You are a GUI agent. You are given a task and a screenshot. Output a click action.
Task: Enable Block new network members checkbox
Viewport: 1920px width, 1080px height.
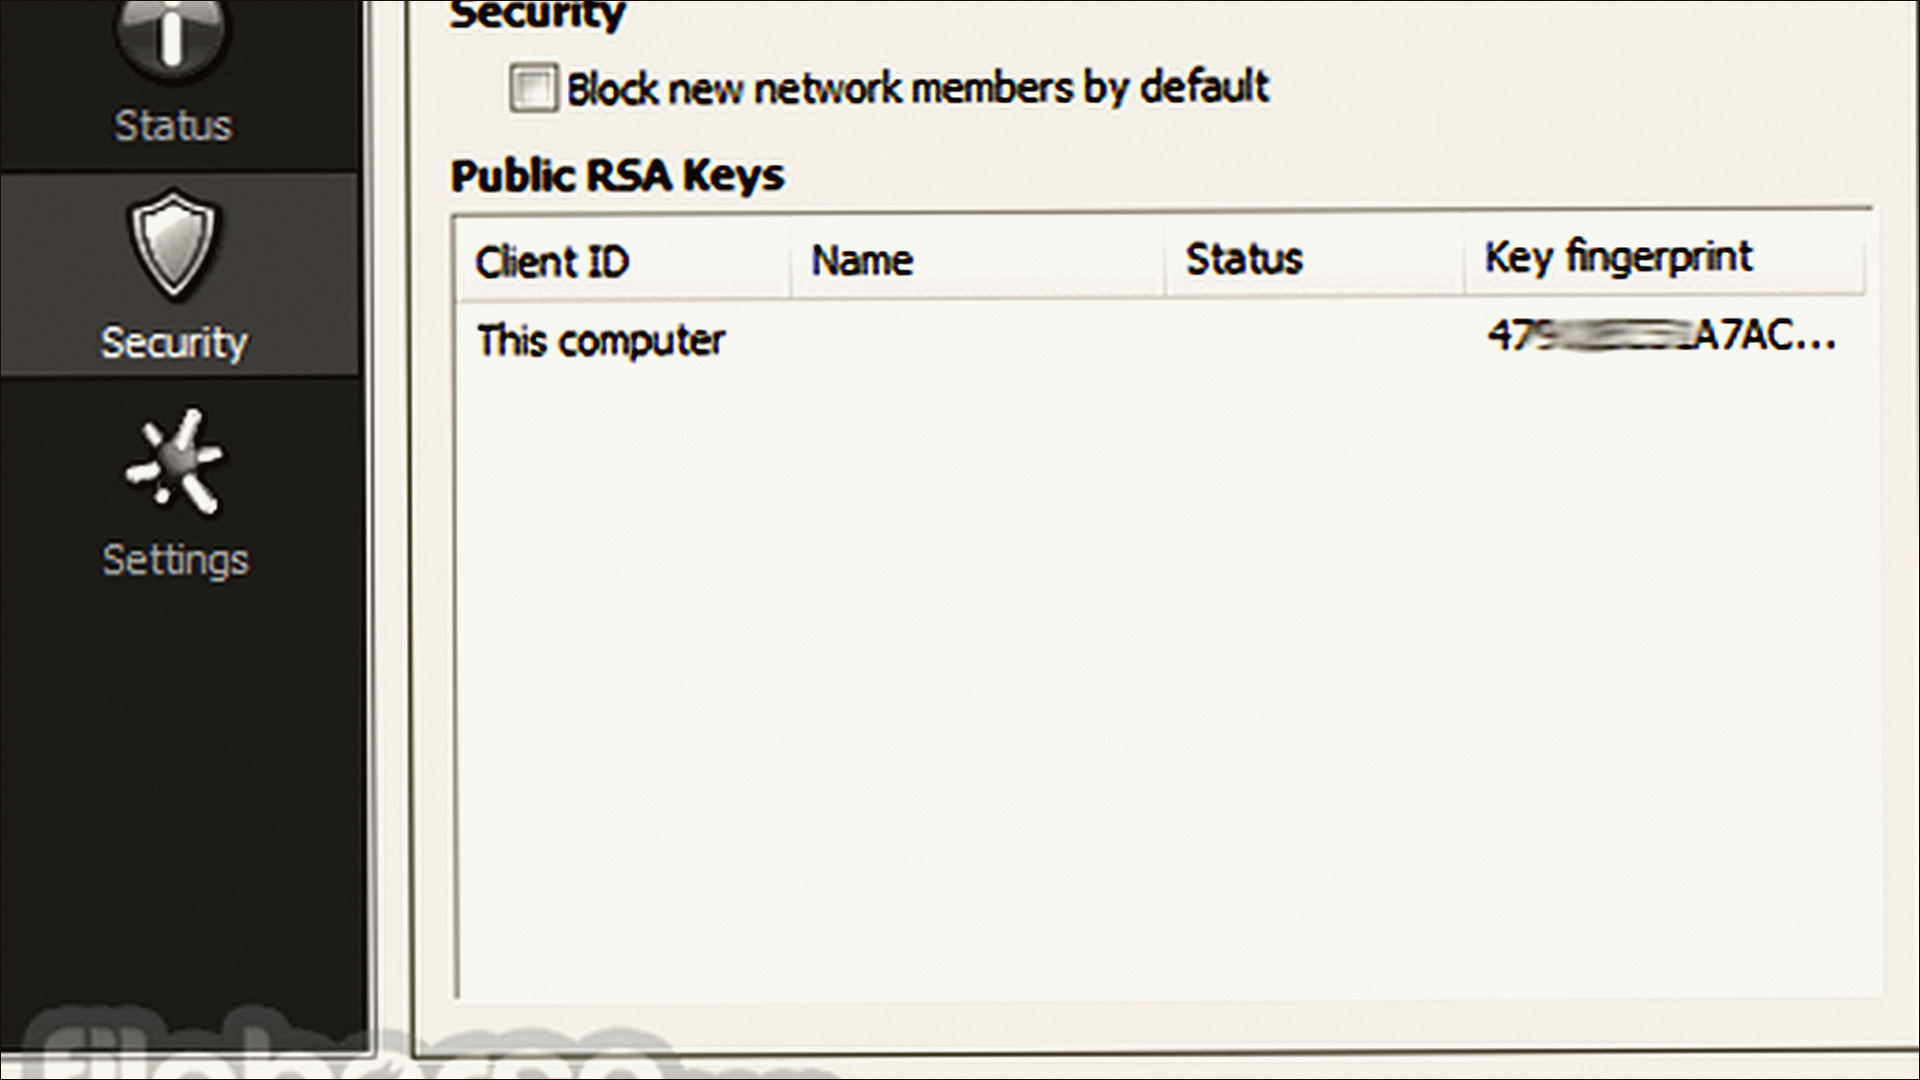pyautogui.click(x=533, y=88)
